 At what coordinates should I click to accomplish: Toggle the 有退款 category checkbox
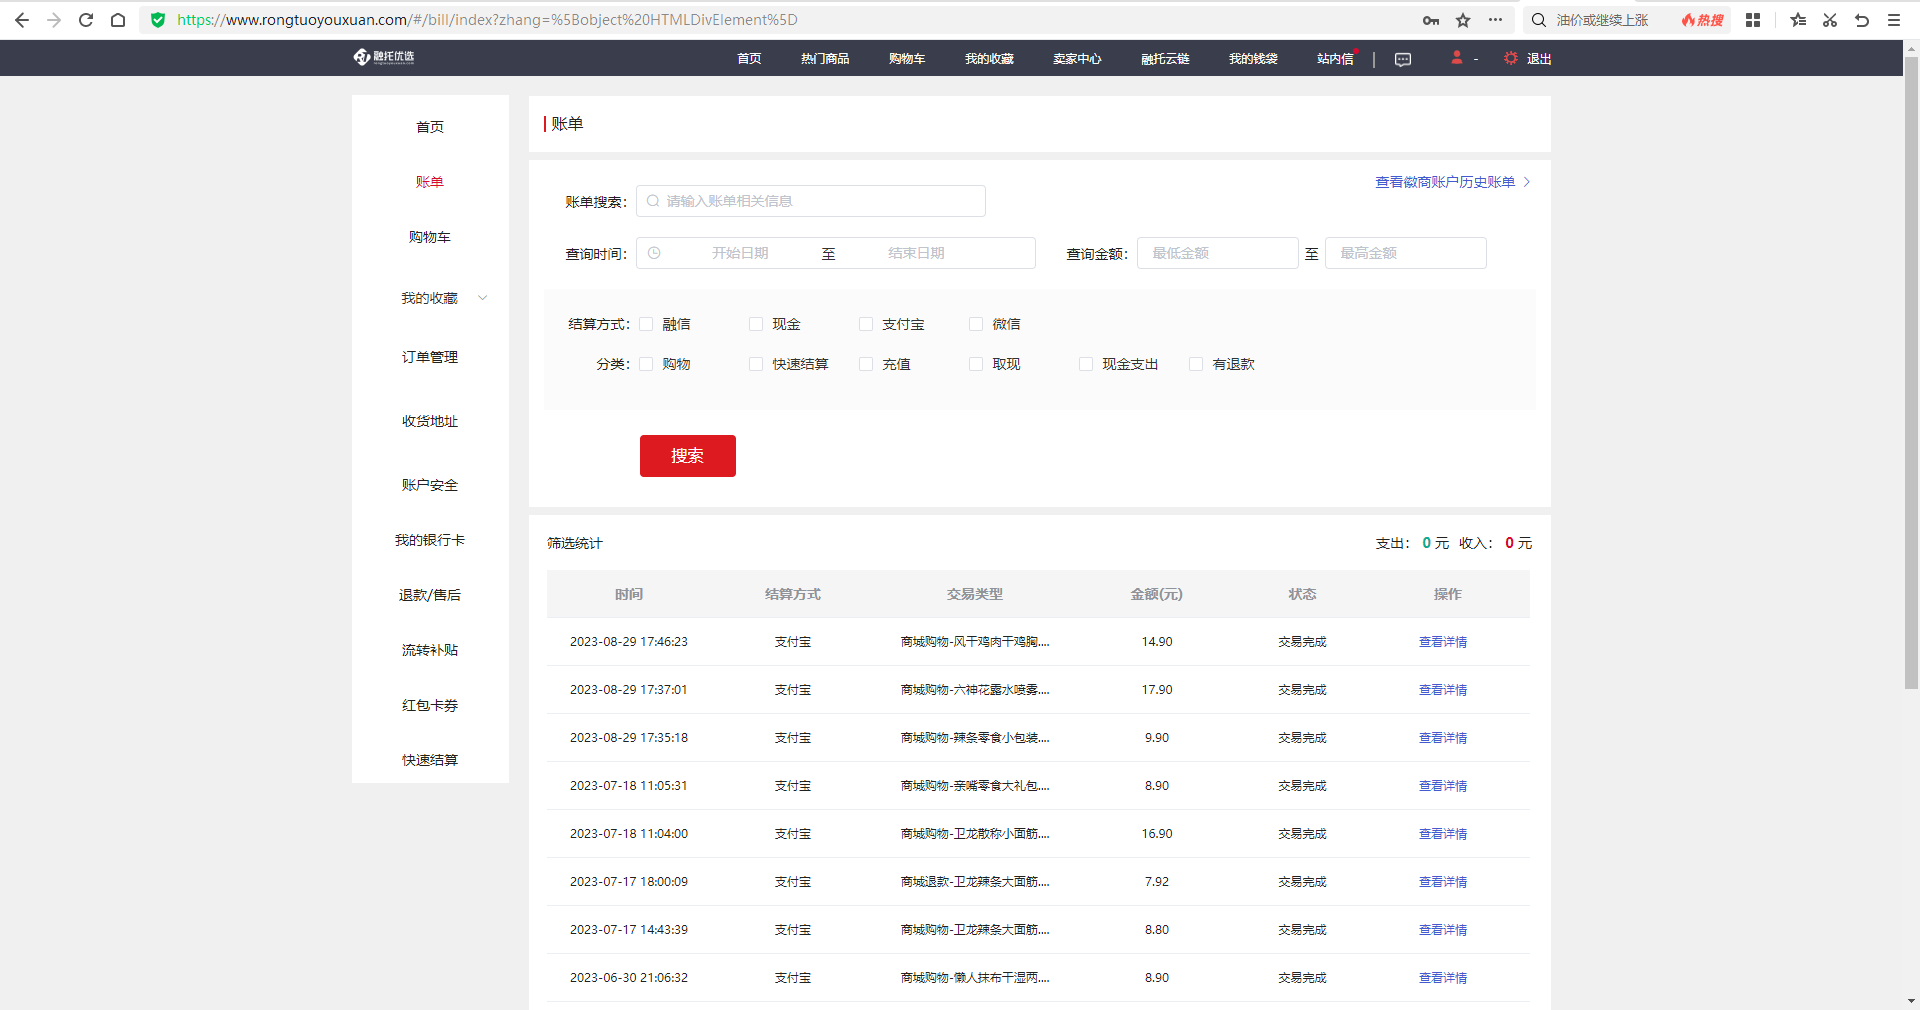1196,364
